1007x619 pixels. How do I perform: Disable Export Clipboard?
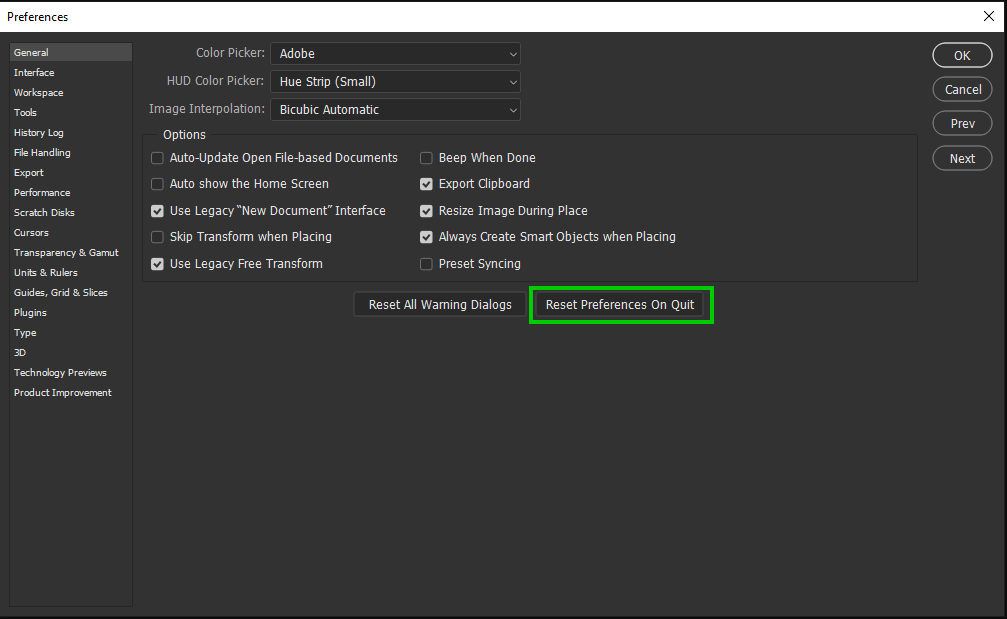[426, 184]
